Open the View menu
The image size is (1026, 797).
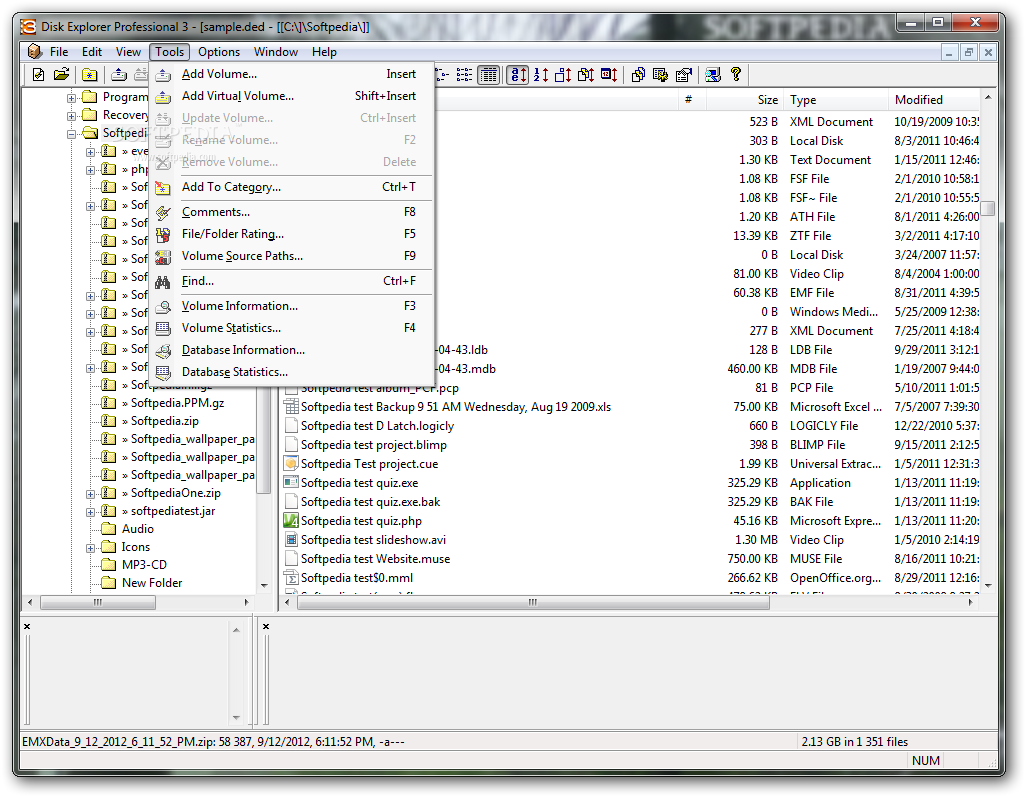click(128, 52)
